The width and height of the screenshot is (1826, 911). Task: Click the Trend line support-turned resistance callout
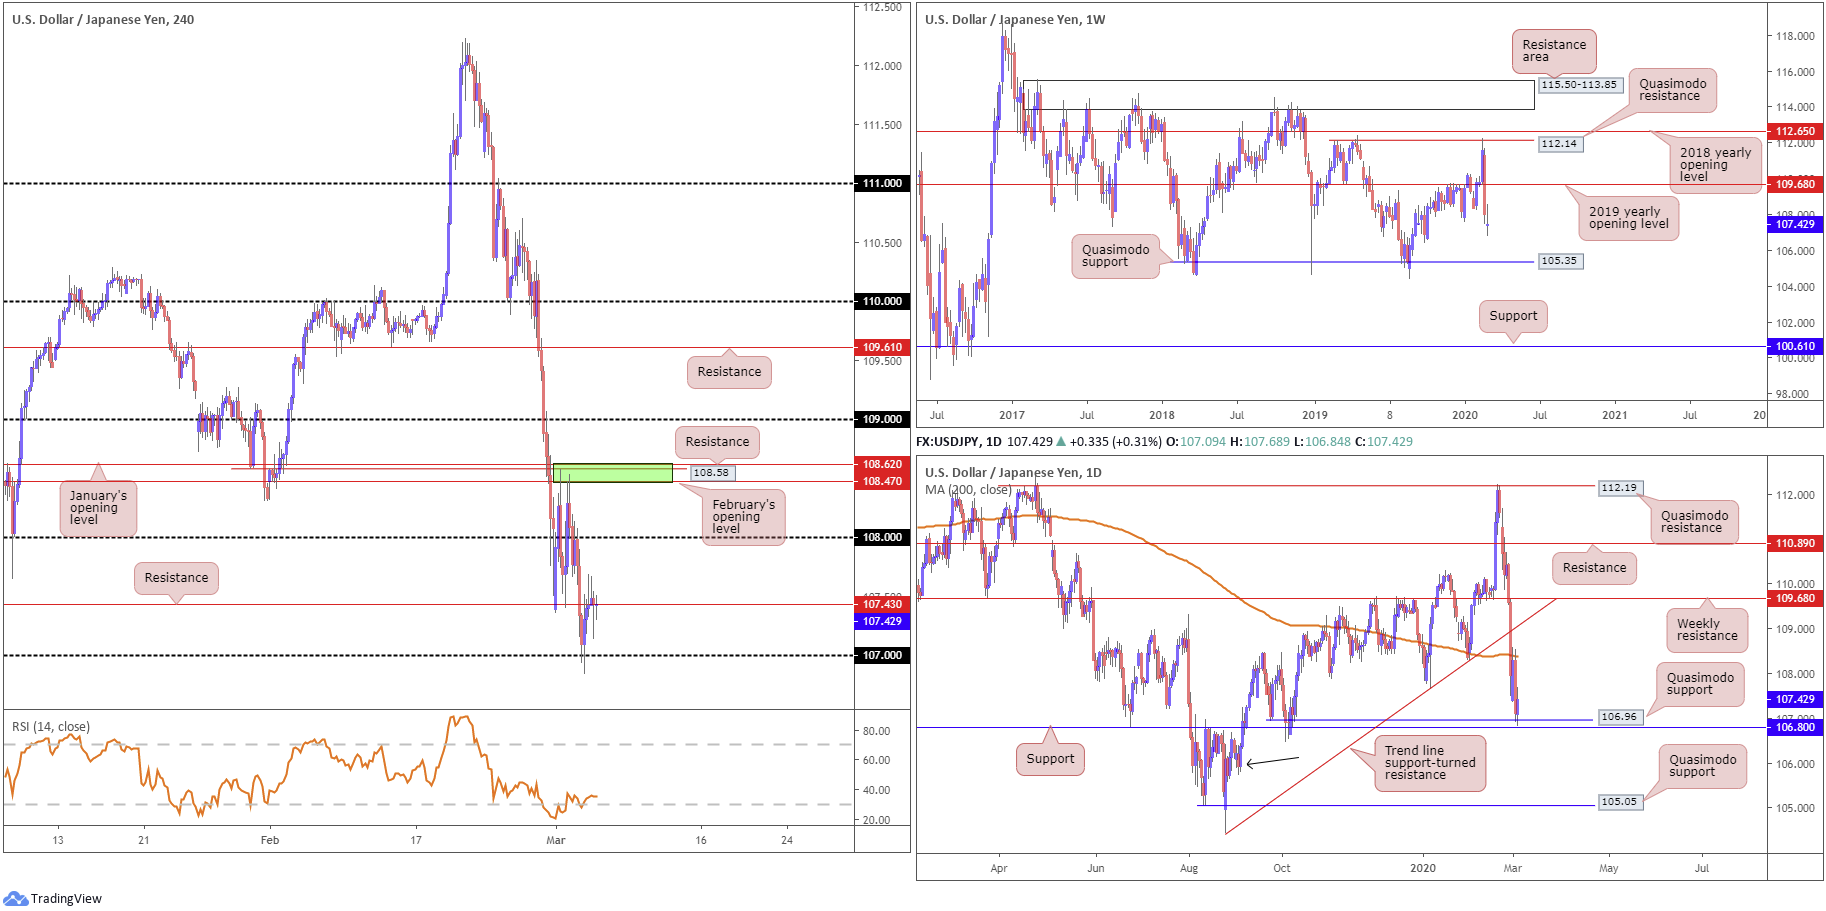click(1429, 763)
